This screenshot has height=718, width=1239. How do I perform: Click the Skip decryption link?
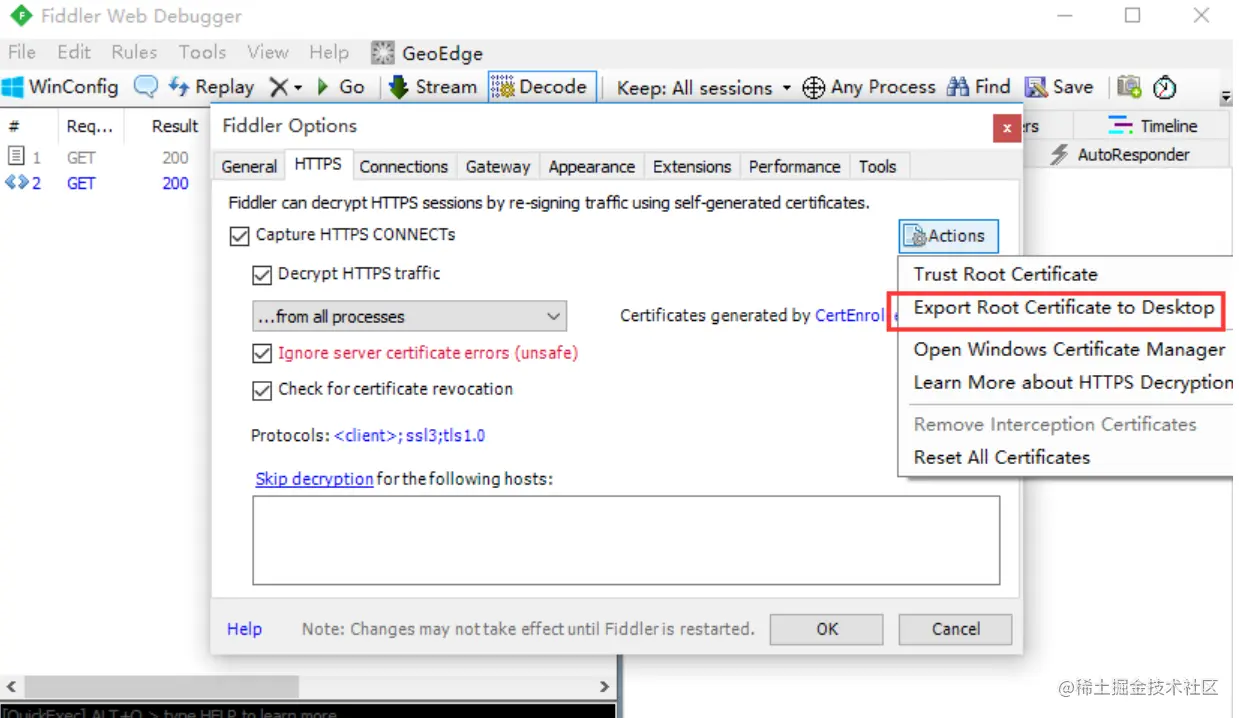pos(314,479)
